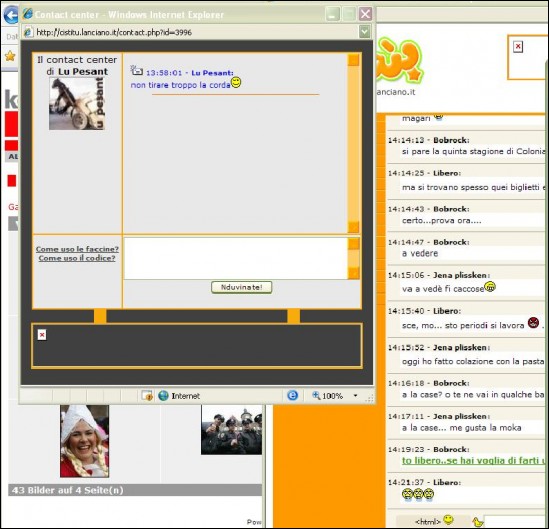Click the yellow smiley icon next to html
This screenshot has width=549, height=529.
click(x=448, y=520)
